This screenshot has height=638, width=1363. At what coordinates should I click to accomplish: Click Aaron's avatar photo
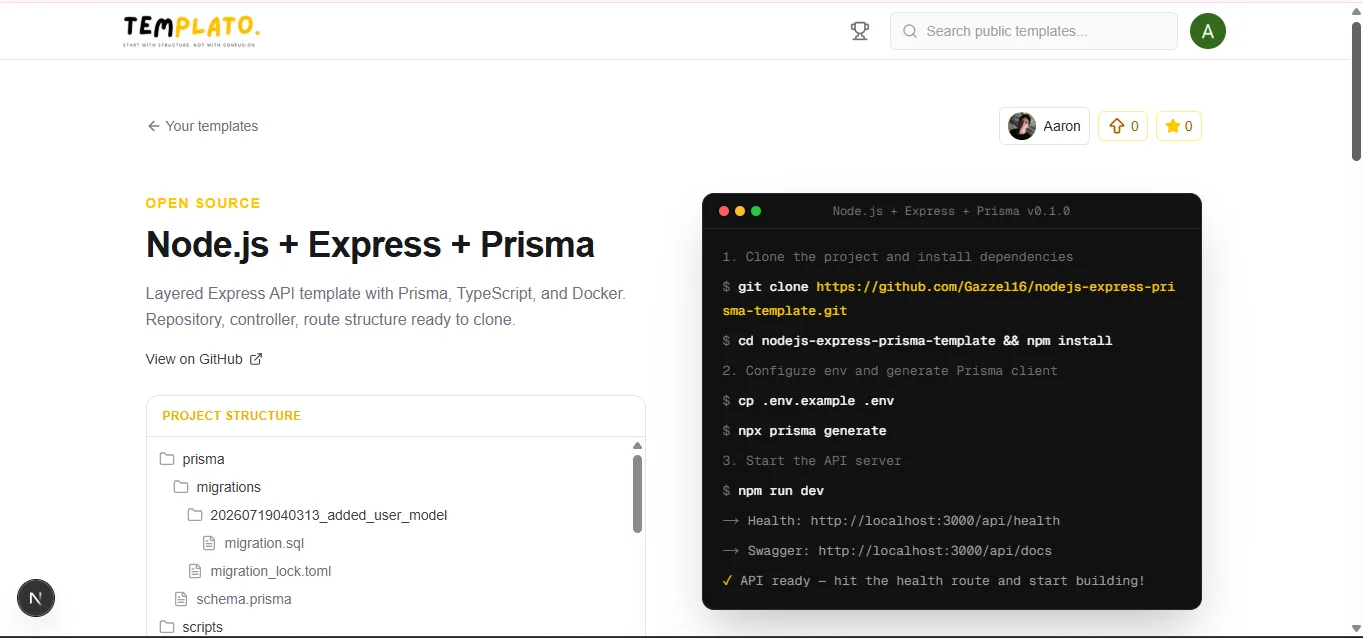1022,126
